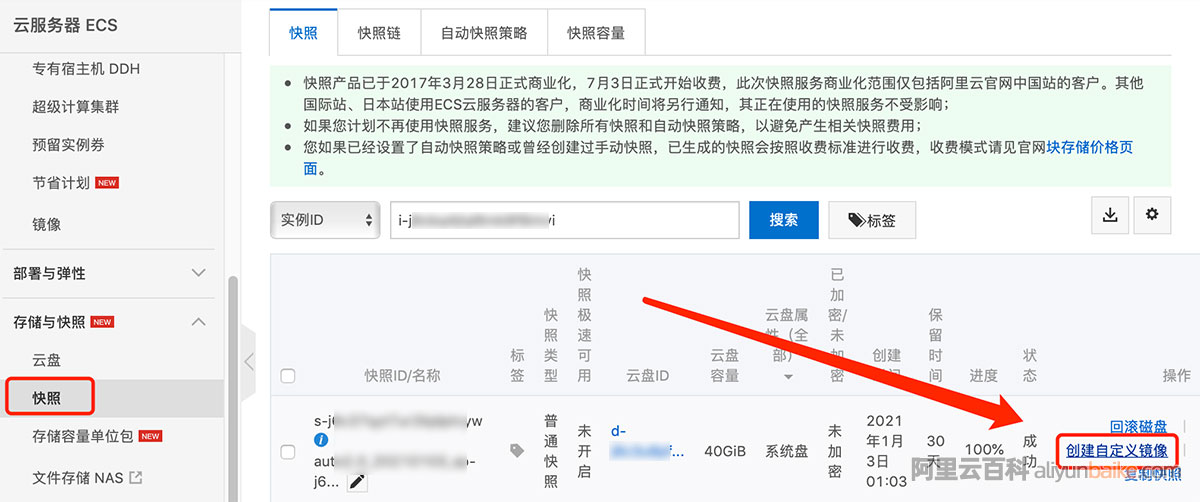Click the pencil edit icon beside snapshot name
The width and height of the screenshot is (1200, 502).
356,483
